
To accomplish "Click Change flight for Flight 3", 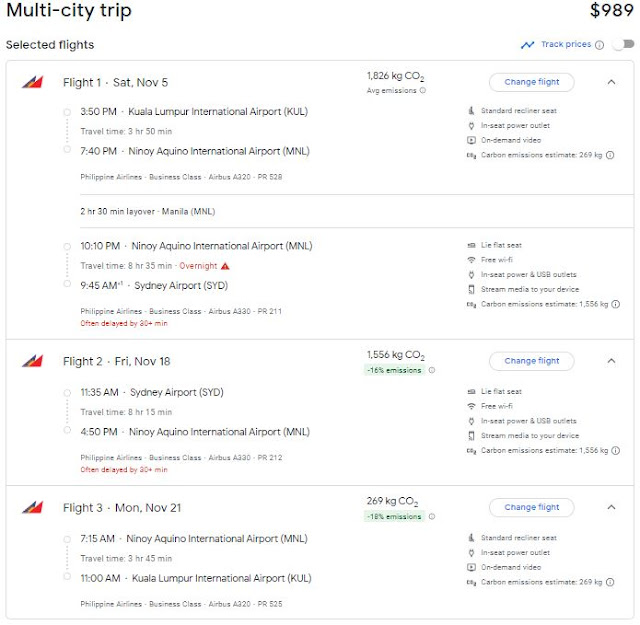I will click(x=532, y=507).
